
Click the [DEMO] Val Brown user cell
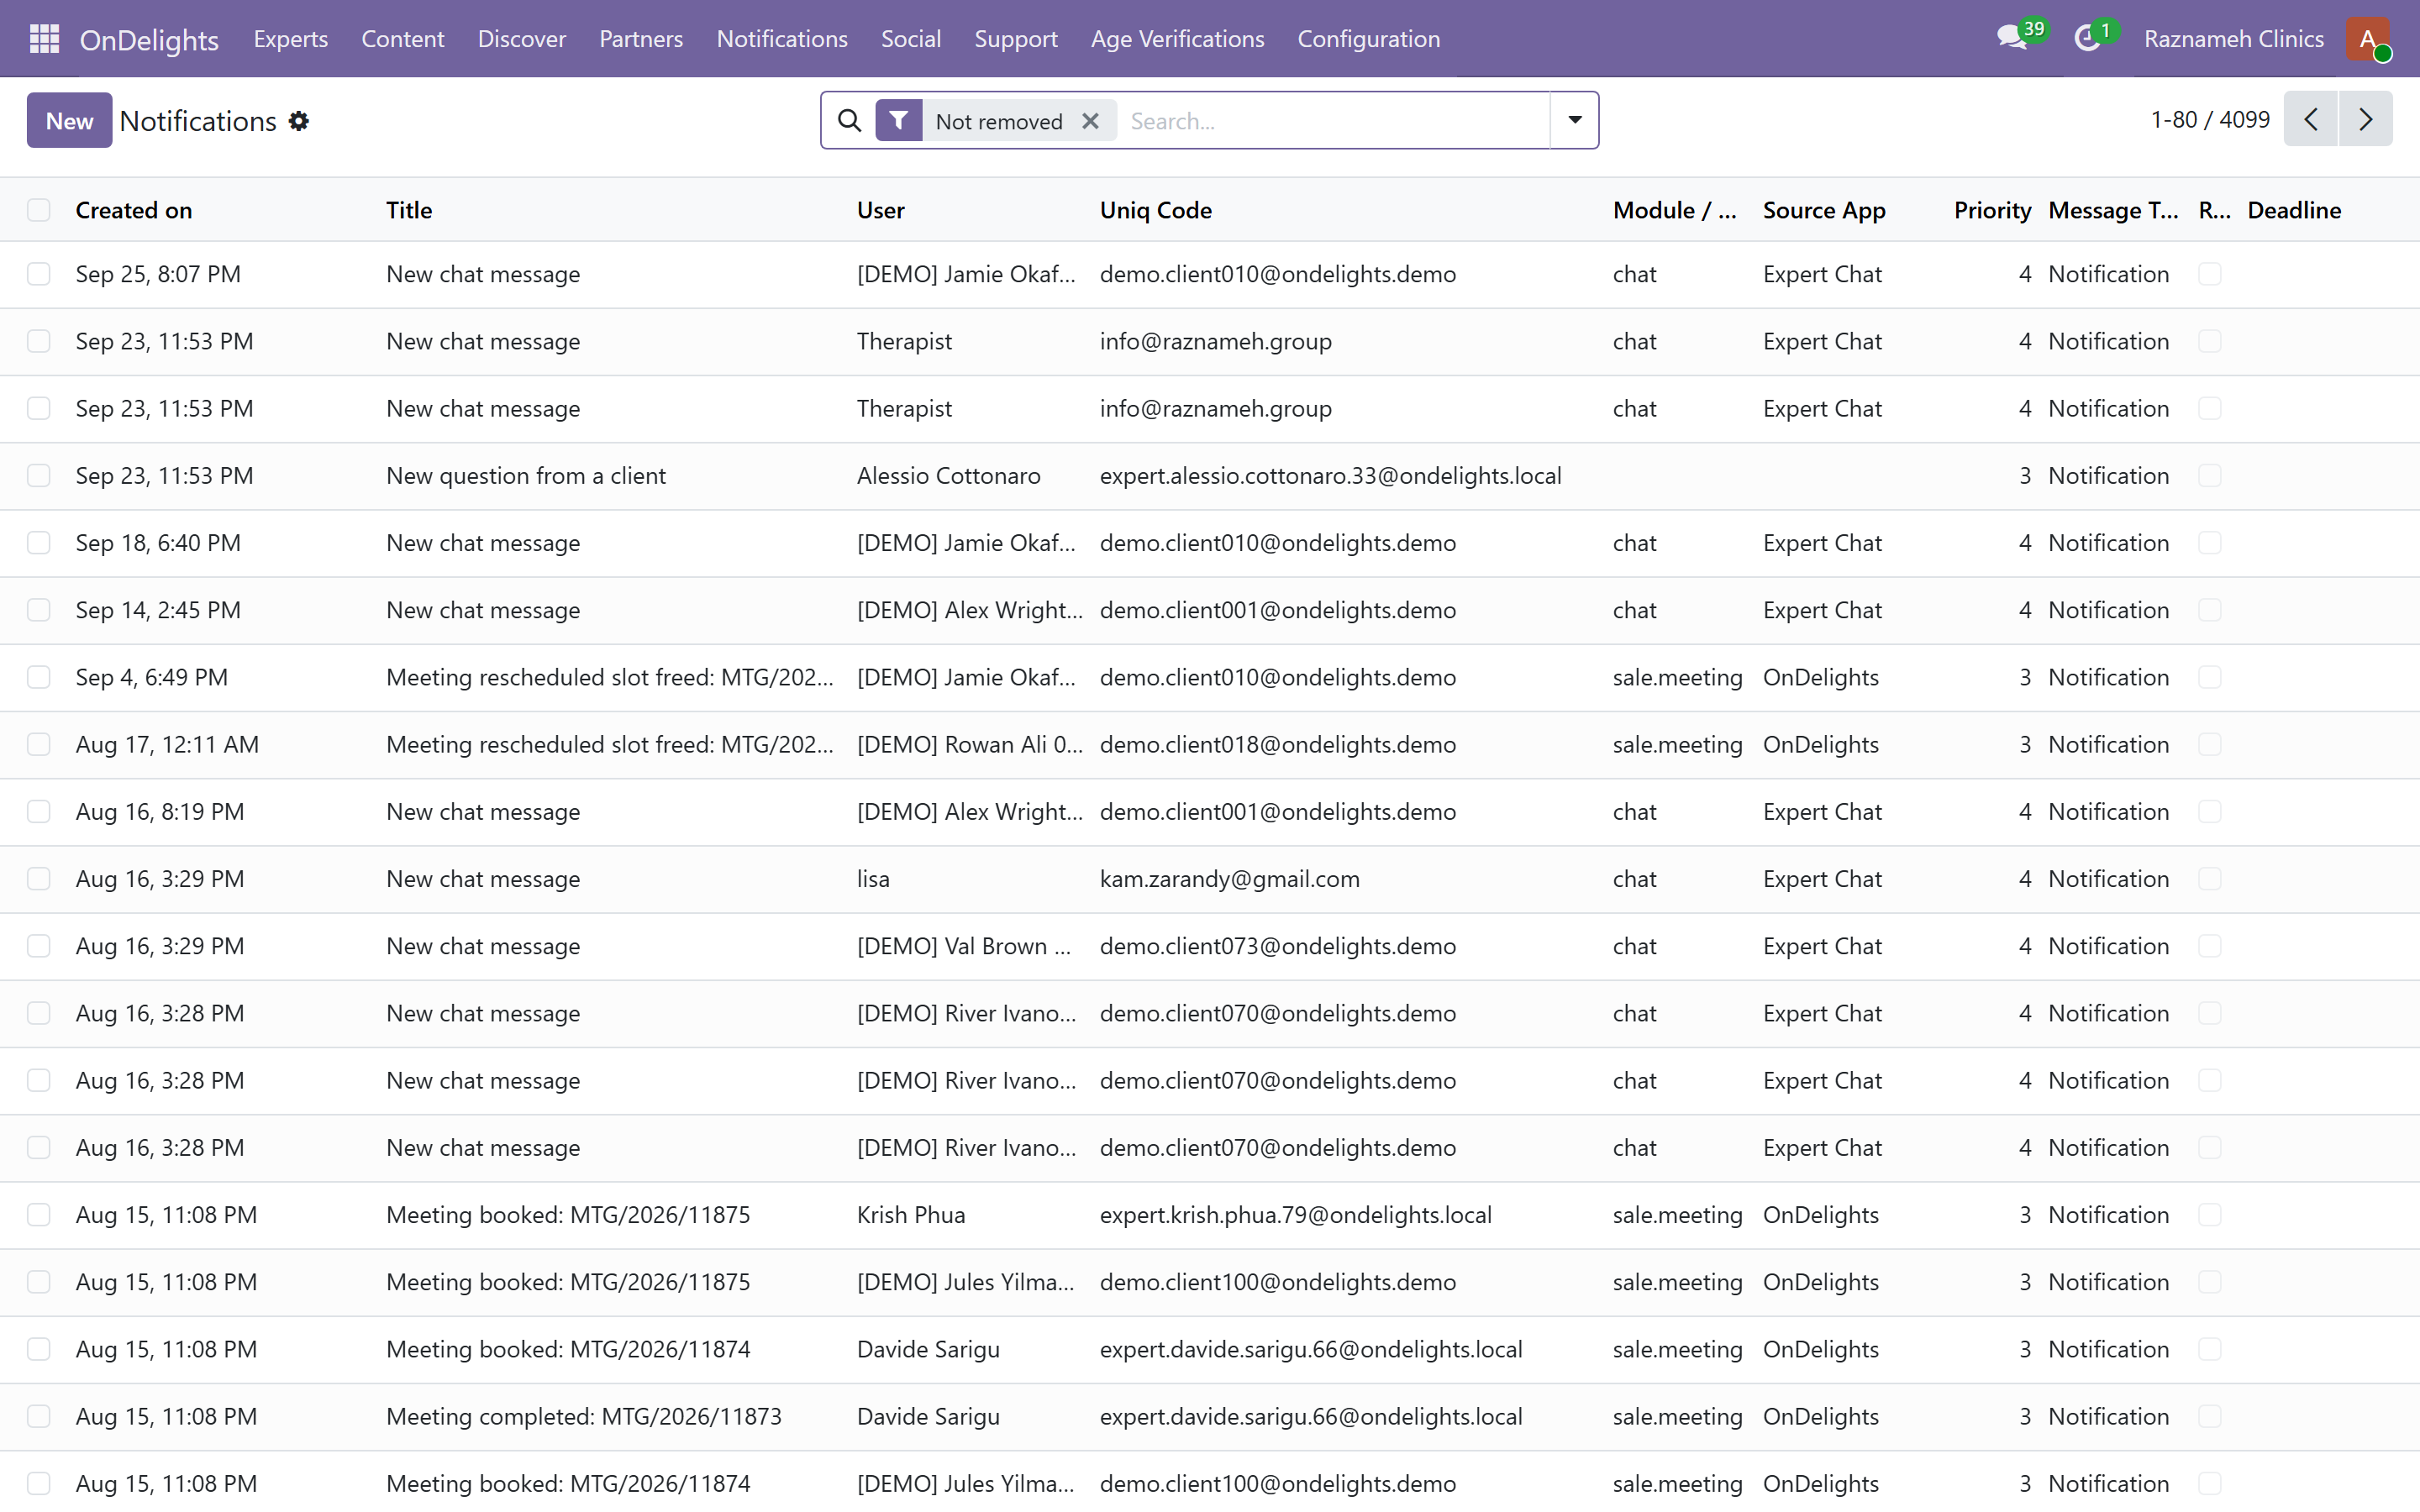click(x=964, y=946)
